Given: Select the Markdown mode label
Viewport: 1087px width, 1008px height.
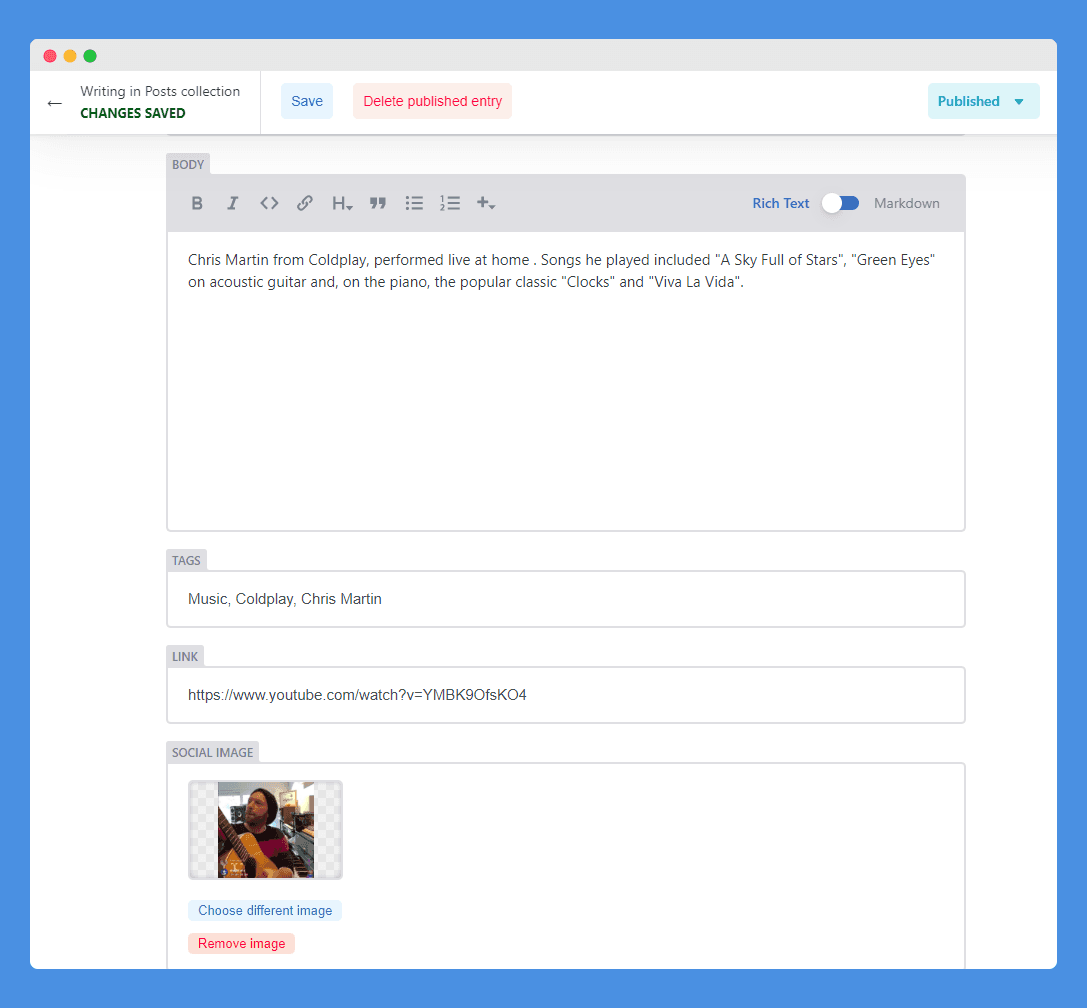Looking at the screenshot, I should click(906, 203).
